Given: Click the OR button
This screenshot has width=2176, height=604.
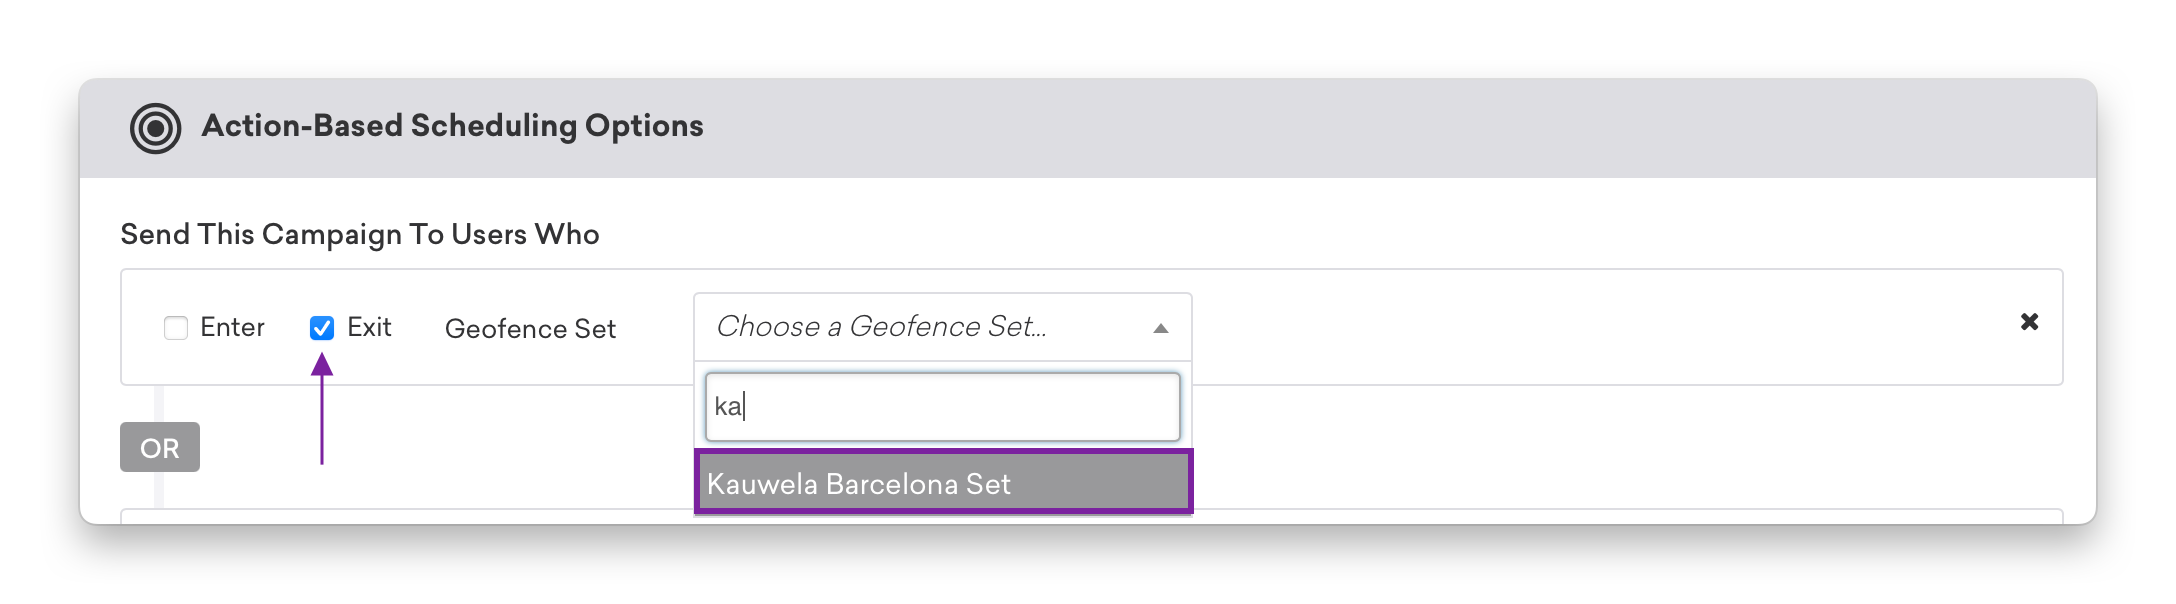Looking at the screenshot, I should pos(160,447).
